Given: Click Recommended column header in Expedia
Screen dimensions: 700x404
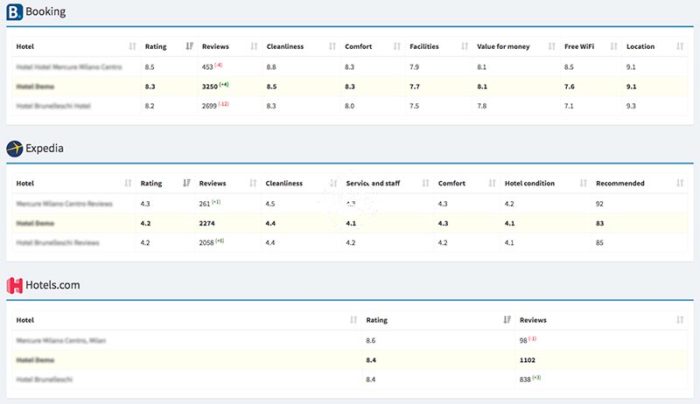Looking at the screenshot, I should [x=620, y=183].
